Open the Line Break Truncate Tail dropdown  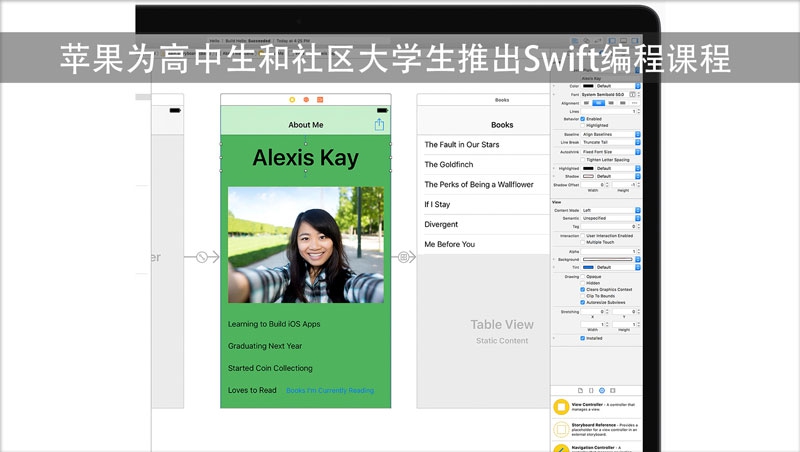pyautogui.click(x=611, y=142)
